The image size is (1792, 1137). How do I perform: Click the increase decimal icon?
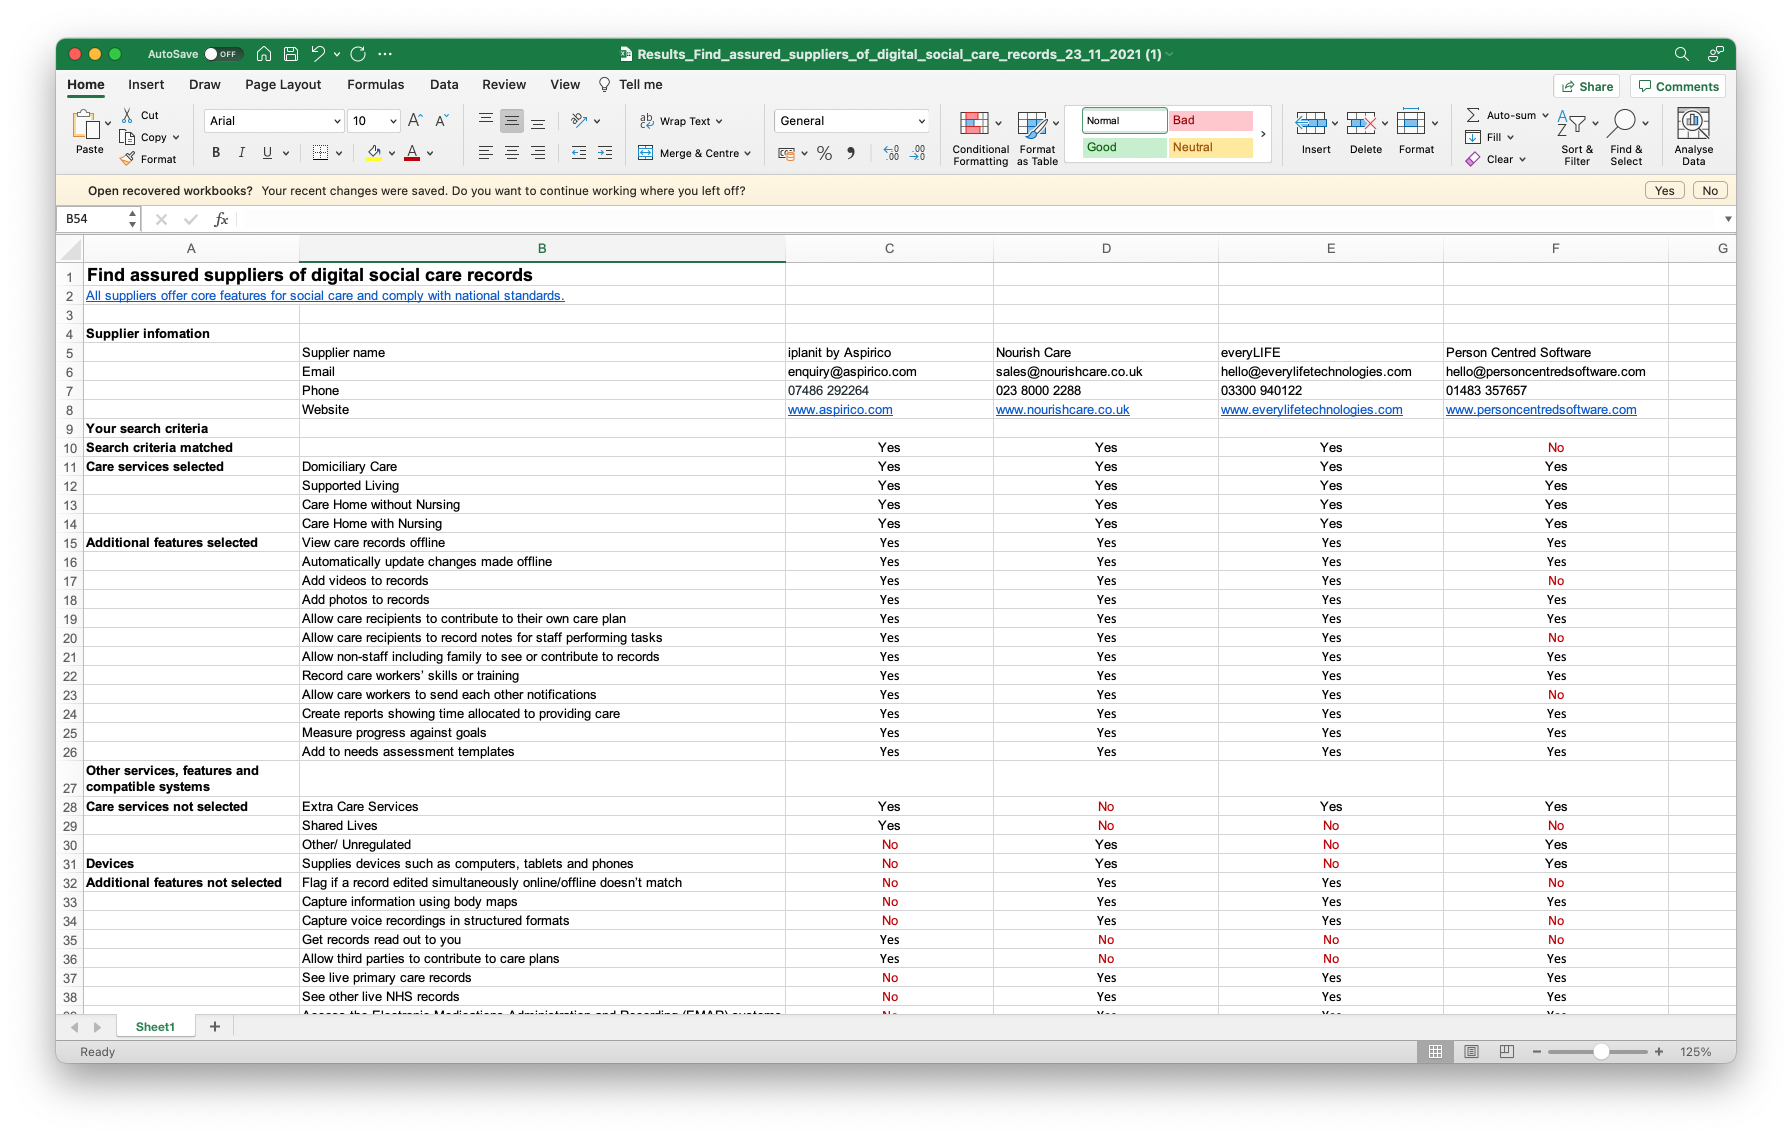[x=892, y=153]
